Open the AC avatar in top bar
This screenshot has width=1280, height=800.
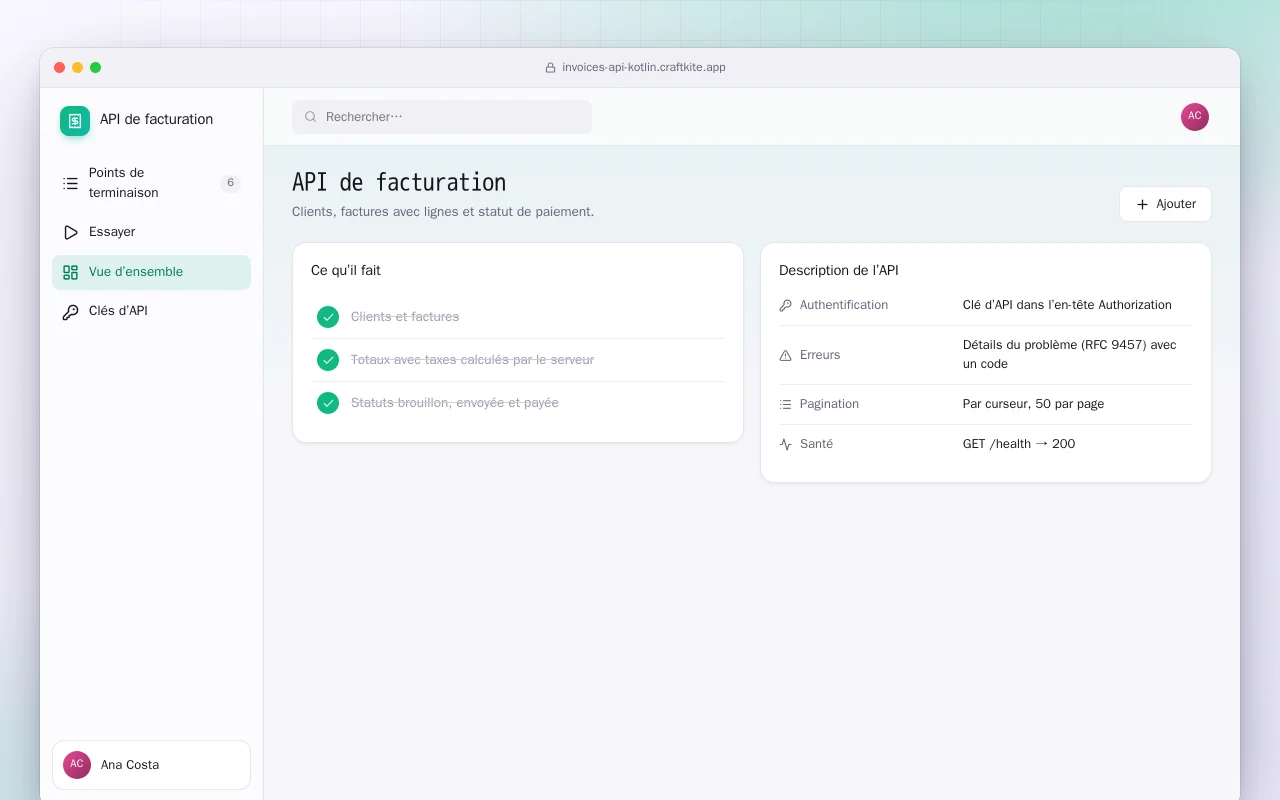tap(1195, 117)
